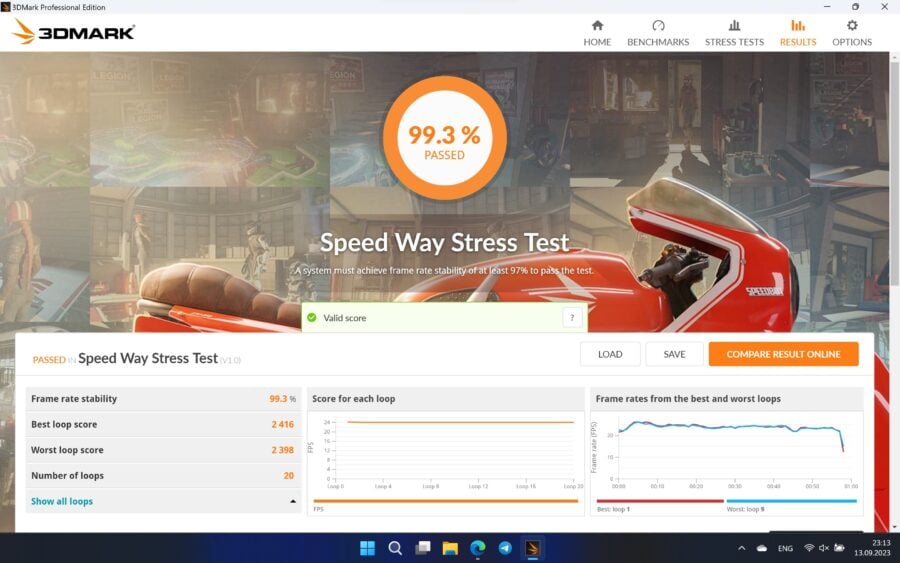Open the BENCHMARKS tab

[x=658, y=33]
